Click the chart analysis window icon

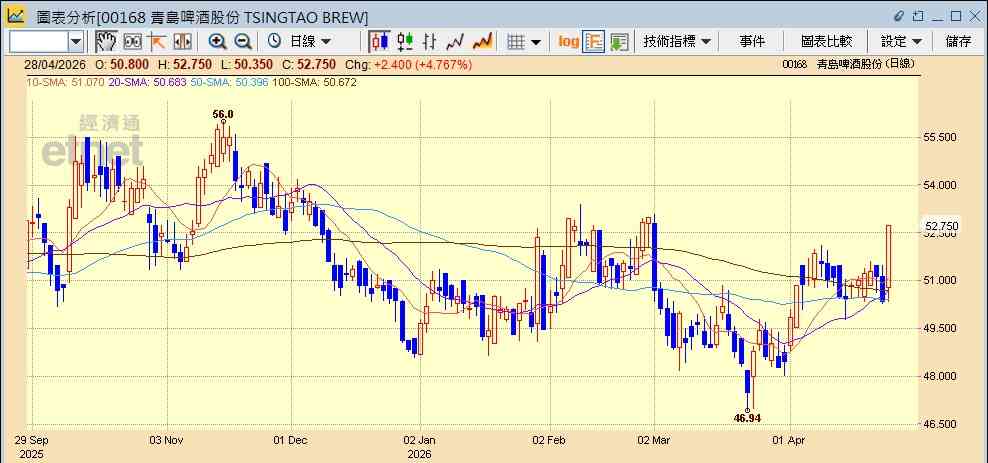coord(15,15)
